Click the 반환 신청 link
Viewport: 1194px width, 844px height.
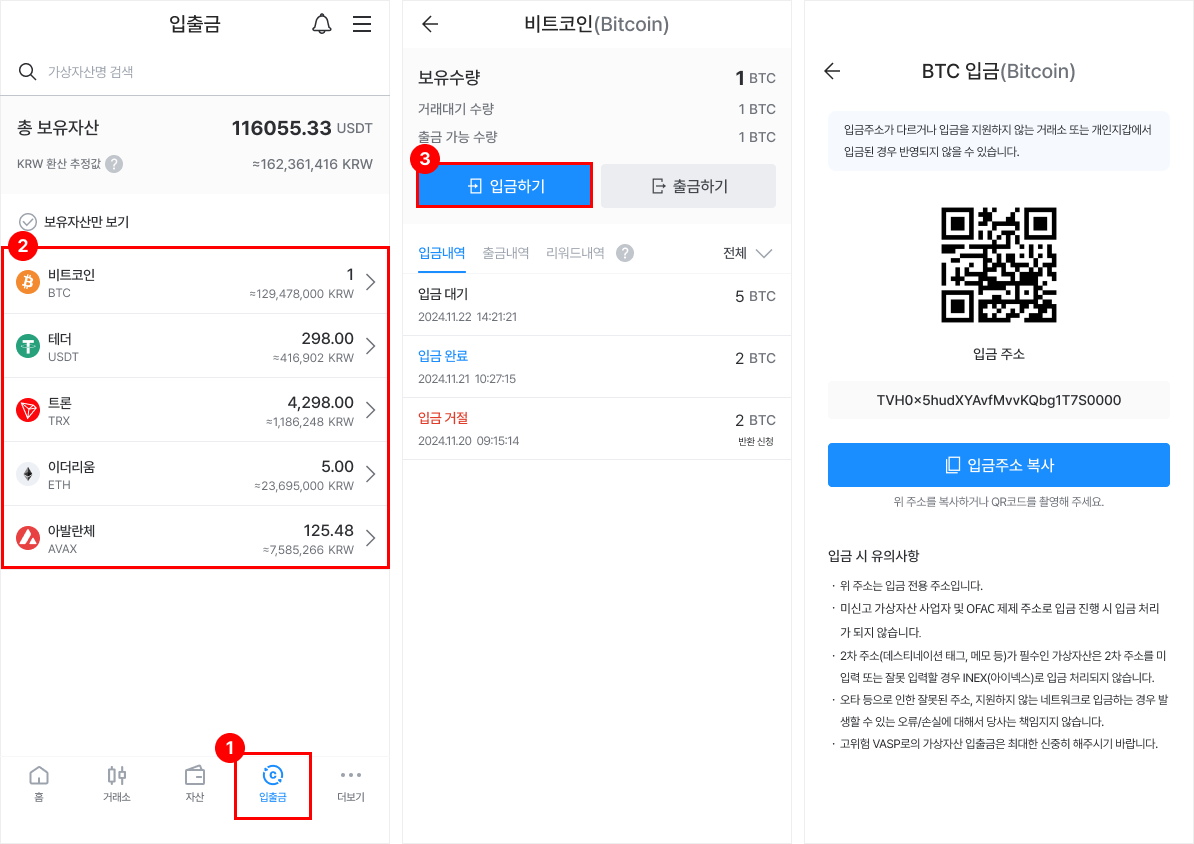pos(755,442)
